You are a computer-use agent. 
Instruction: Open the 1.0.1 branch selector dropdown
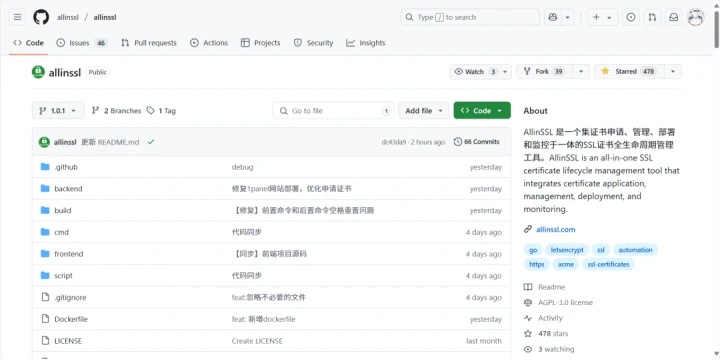tap(58, 111)
